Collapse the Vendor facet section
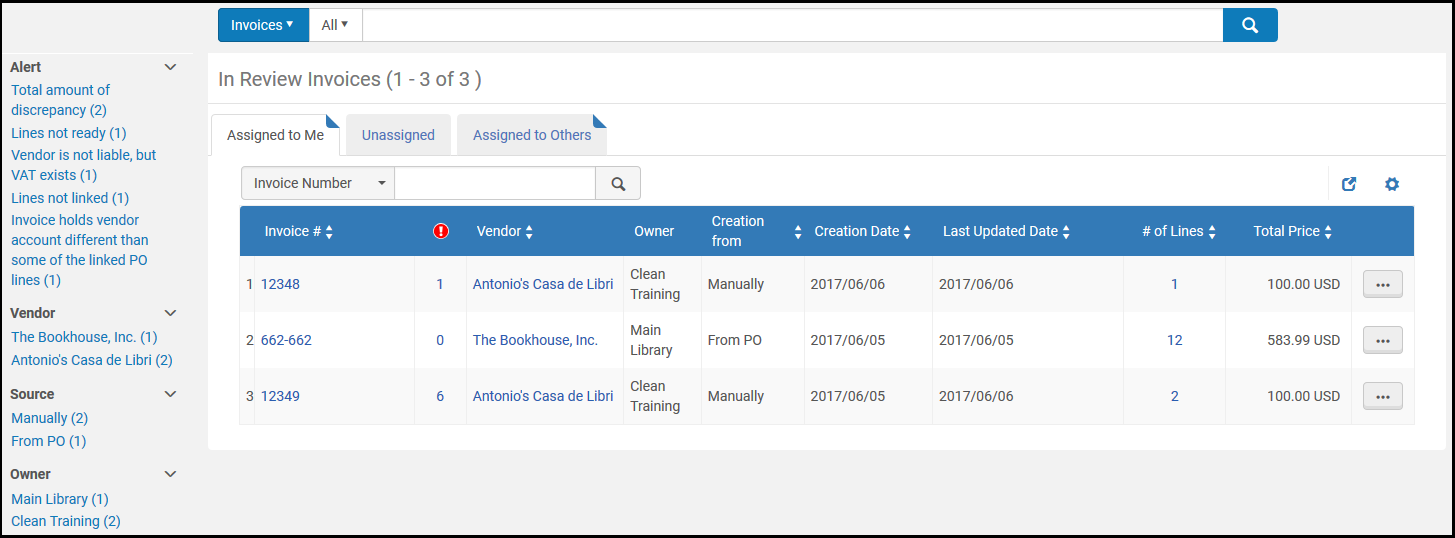This screenshot has width=1455, height=538. click(x=170, y=313)
